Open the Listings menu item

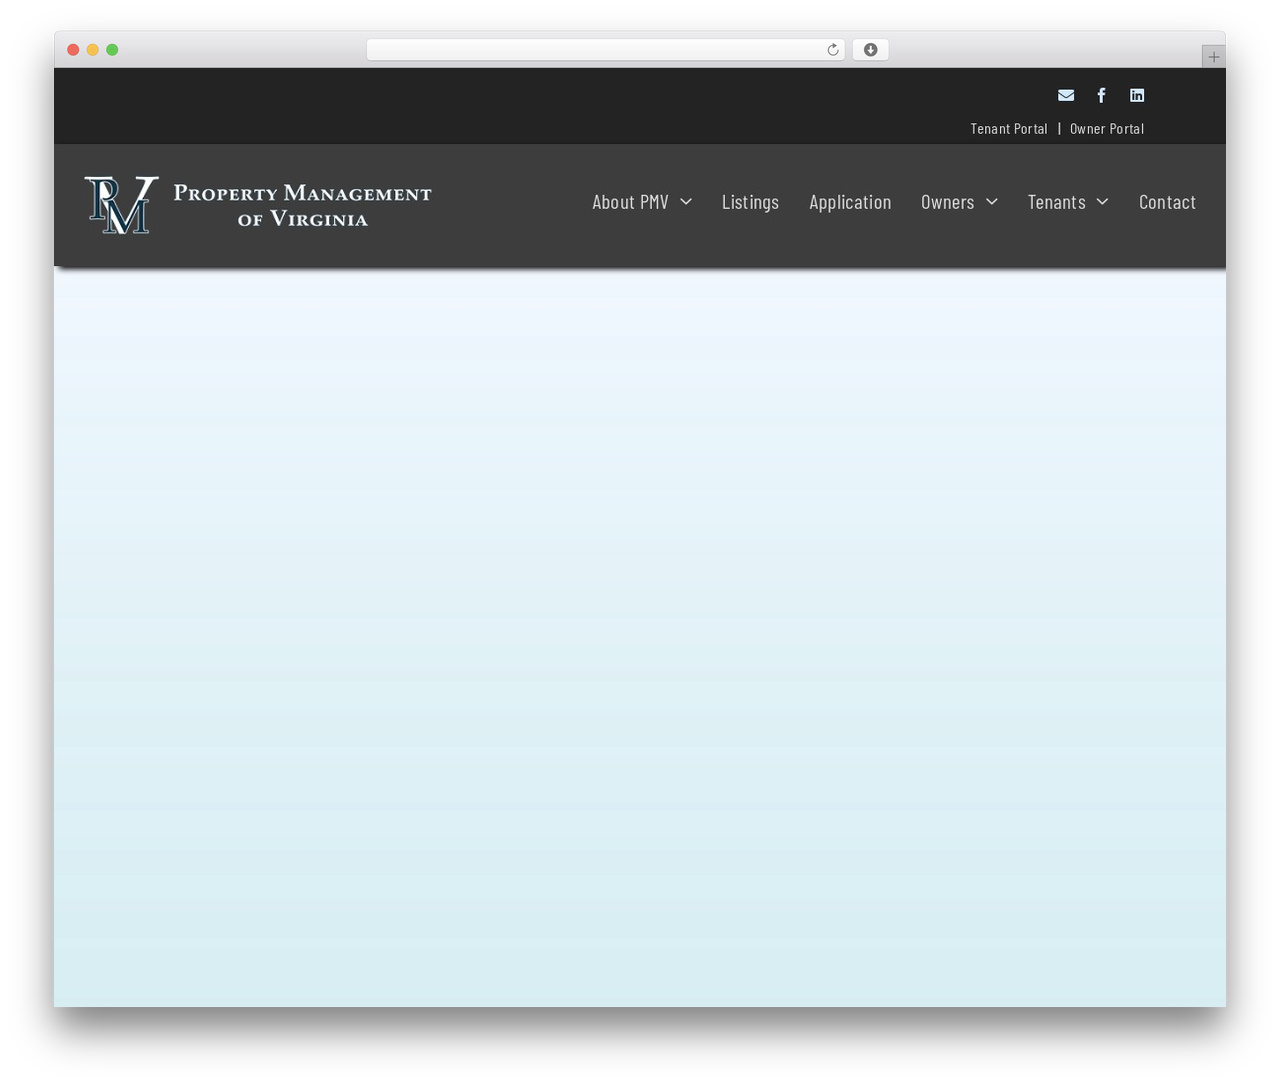(x=750, y=202)
